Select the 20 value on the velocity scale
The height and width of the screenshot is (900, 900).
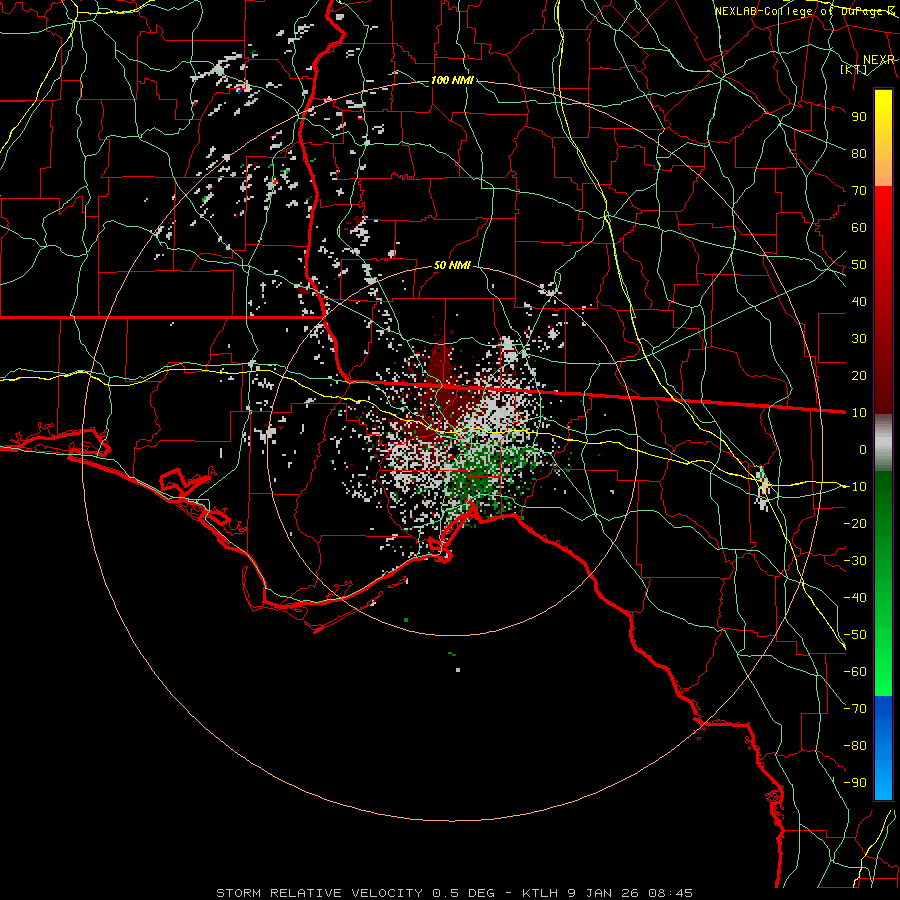[859, 376]
